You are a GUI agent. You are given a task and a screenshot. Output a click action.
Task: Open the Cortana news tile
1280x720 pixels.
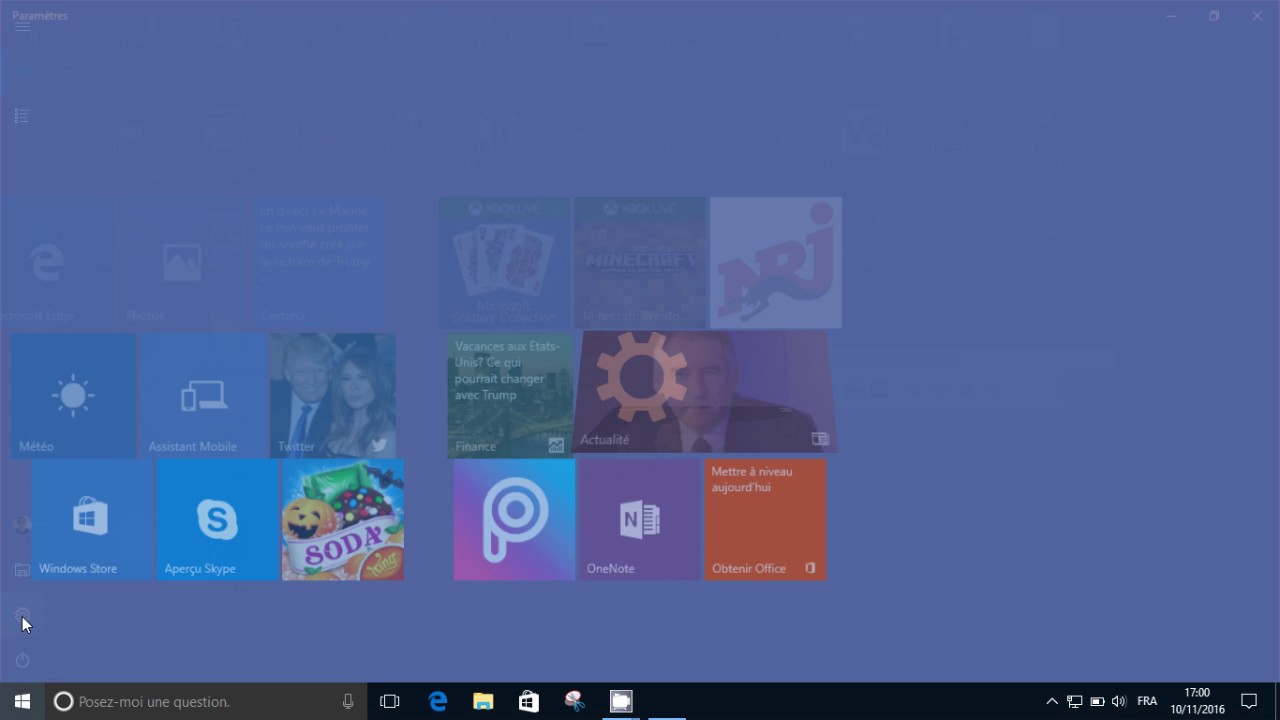click(318, 263)
